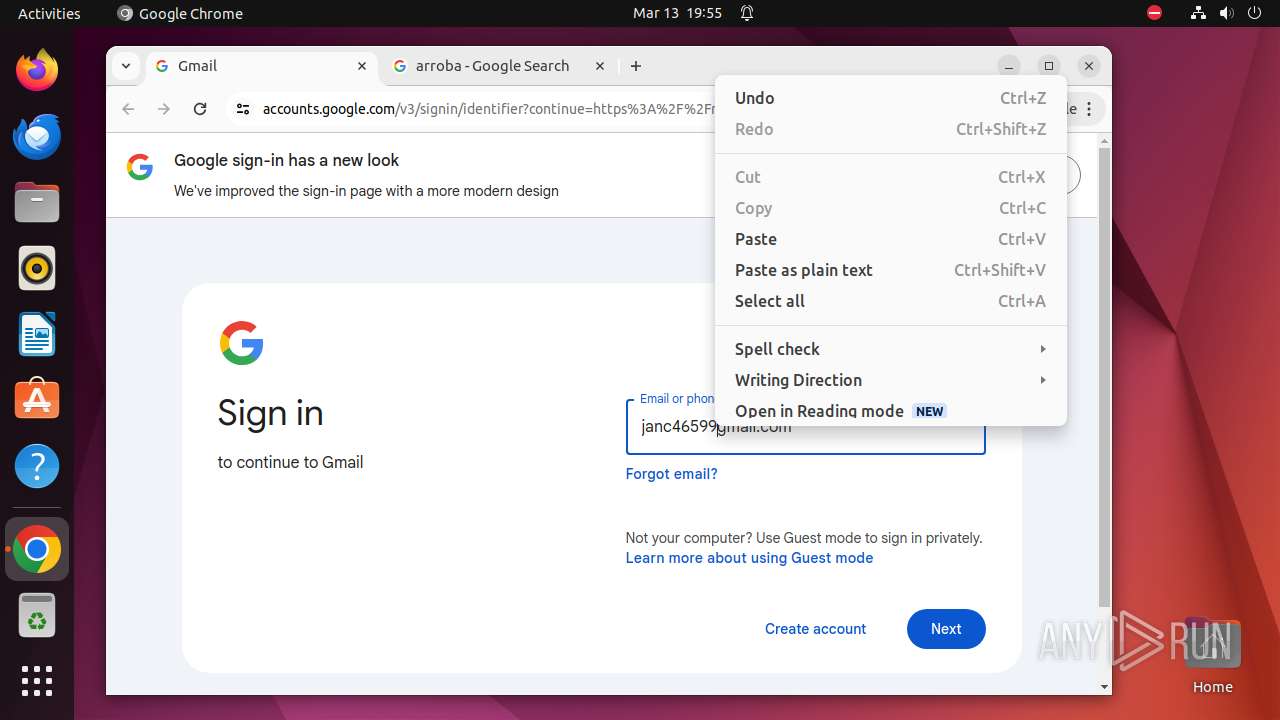The image size is (1280, 720).
Task: Switch to arroba Google Search tab
Action: (x=500, y=66)
